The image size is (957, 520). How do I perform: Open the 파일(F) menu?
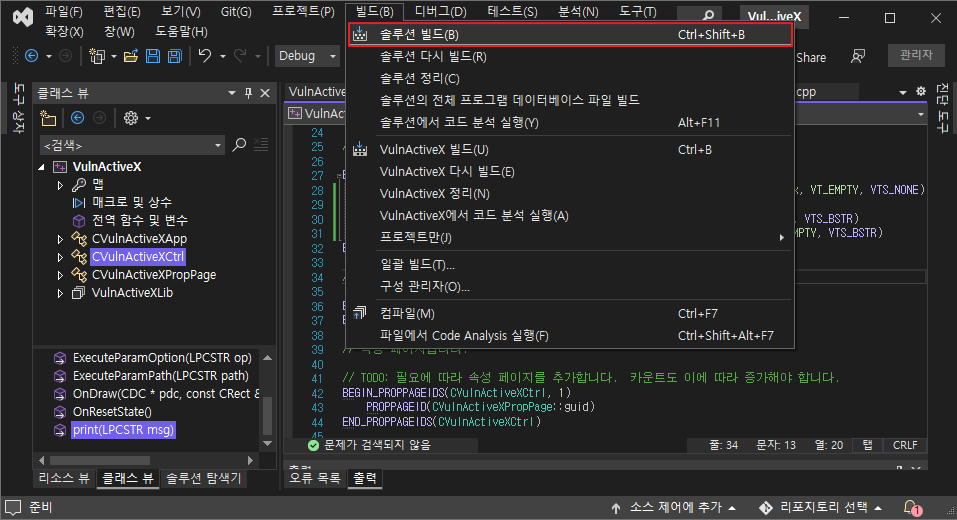point(63,12)
